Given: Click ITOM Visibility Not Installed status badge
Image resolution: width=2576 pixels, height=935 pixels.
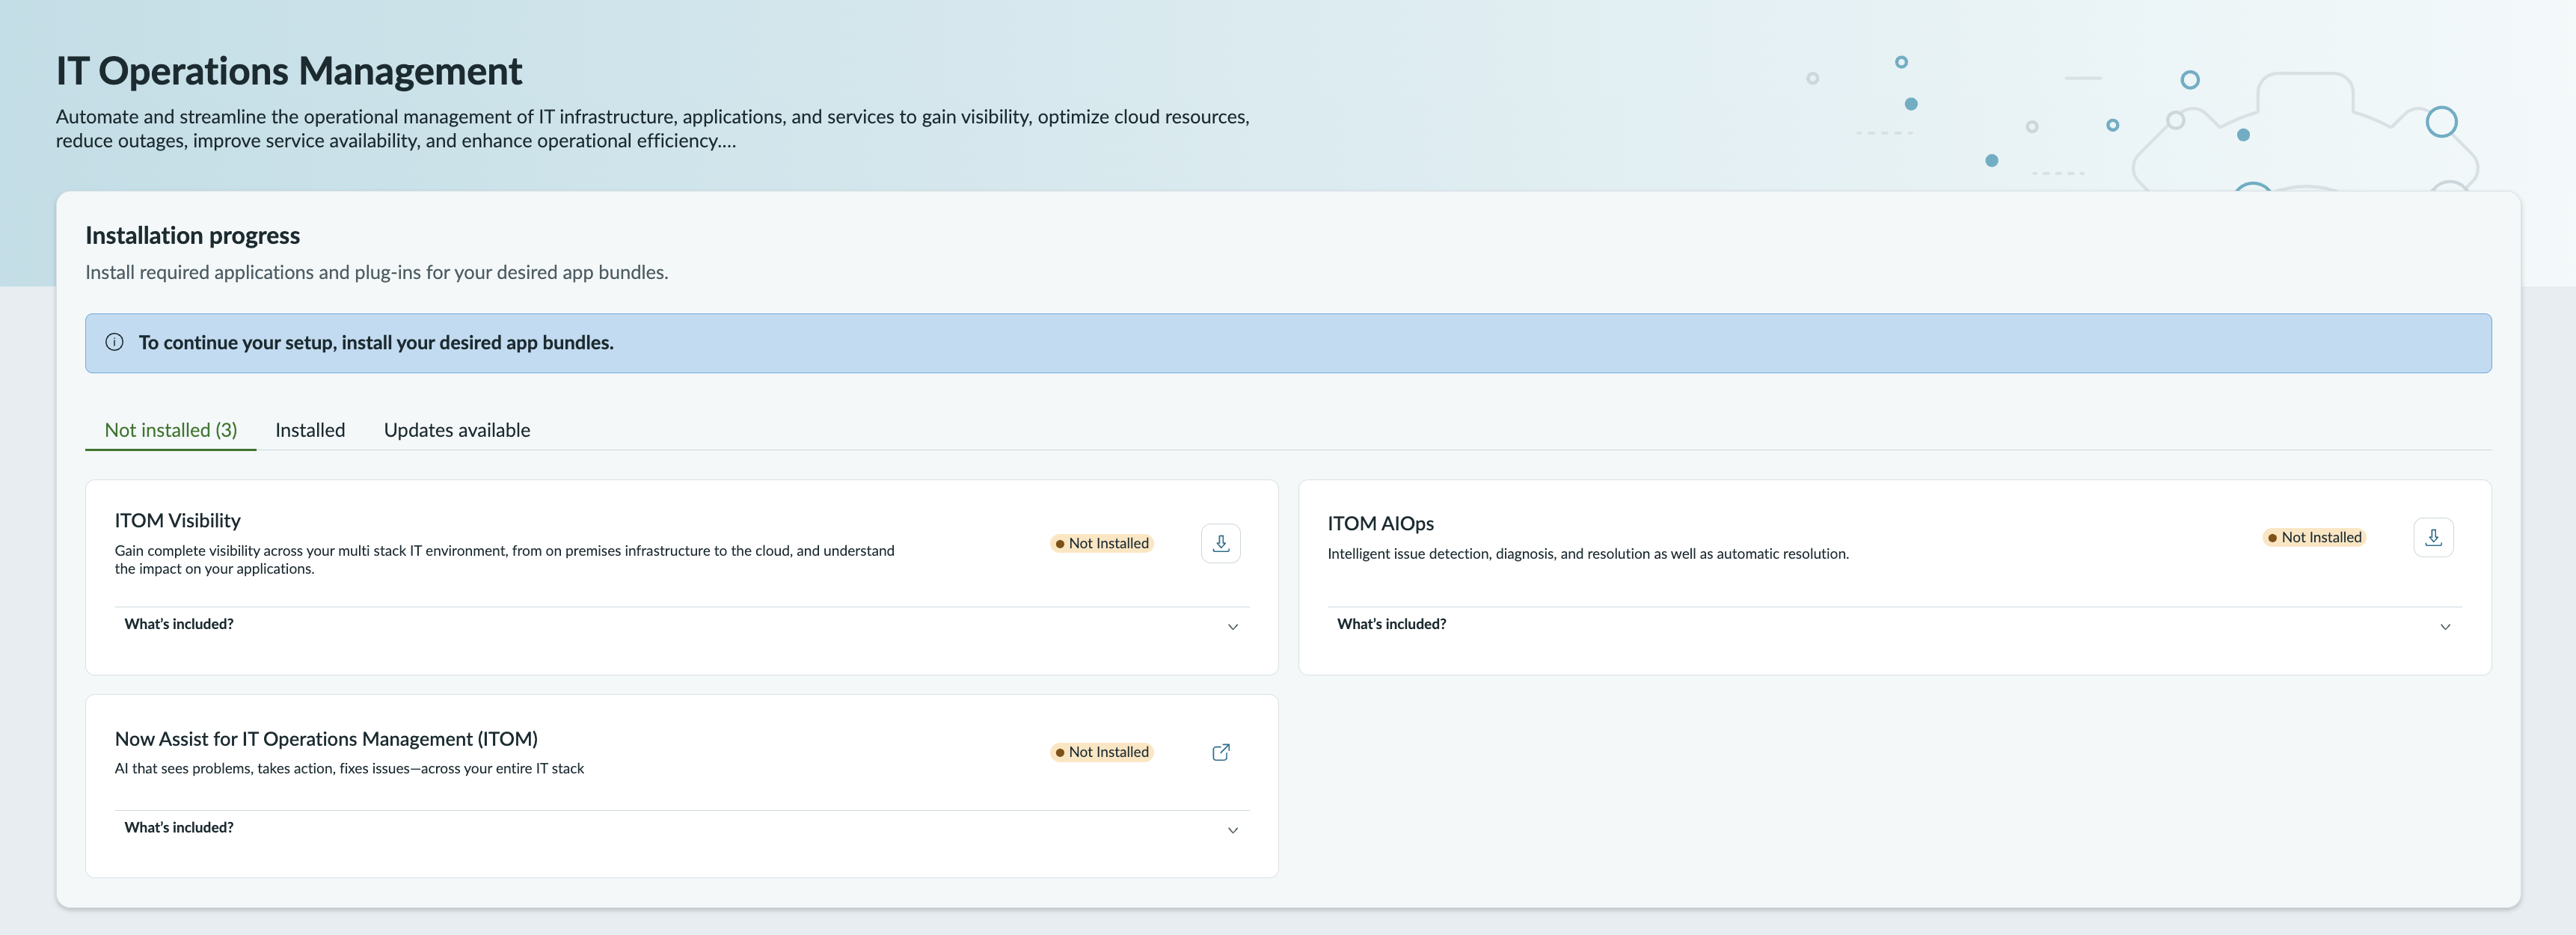Looking at the screenshot, I should pos(1102,543).
